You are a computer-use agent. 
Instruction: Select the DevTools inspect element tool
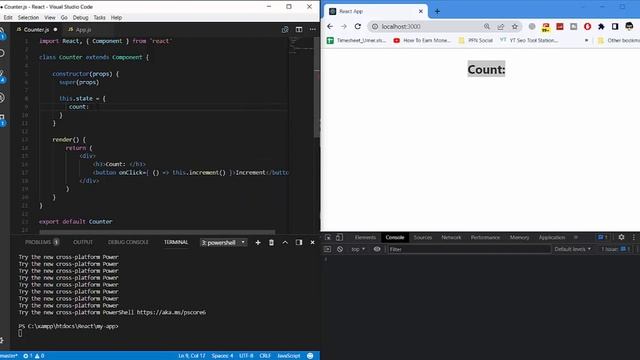(x=328, y=237)
